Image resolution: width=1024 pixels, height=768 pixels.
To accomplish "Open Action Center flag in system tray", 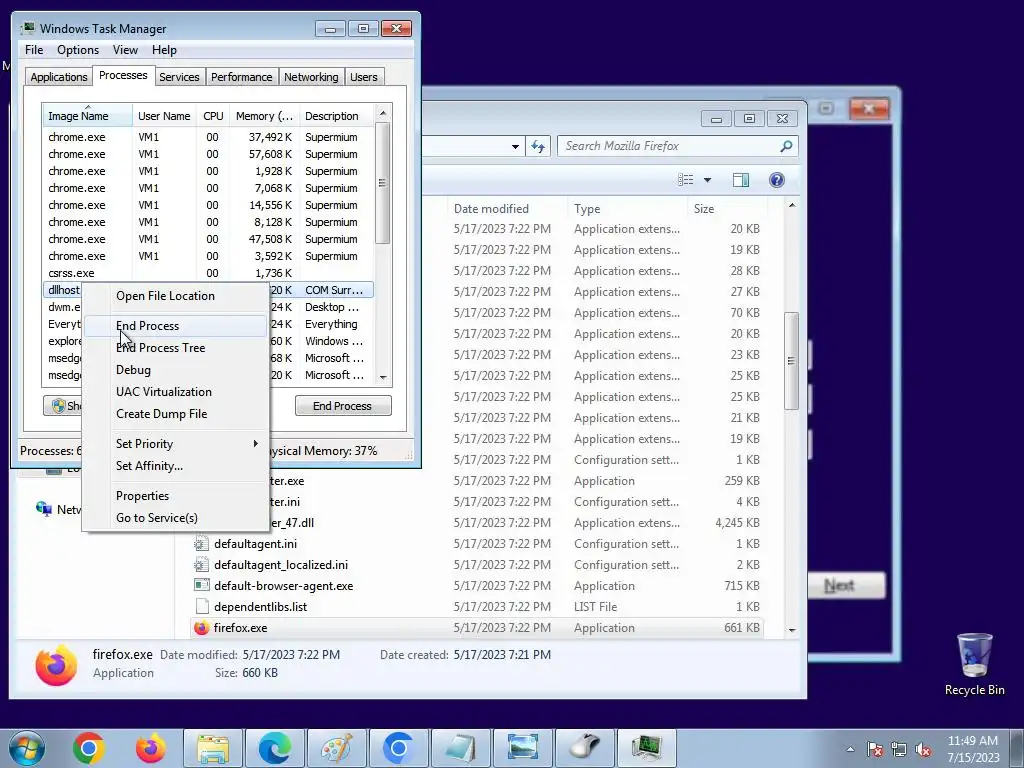I will coord(875,749).
